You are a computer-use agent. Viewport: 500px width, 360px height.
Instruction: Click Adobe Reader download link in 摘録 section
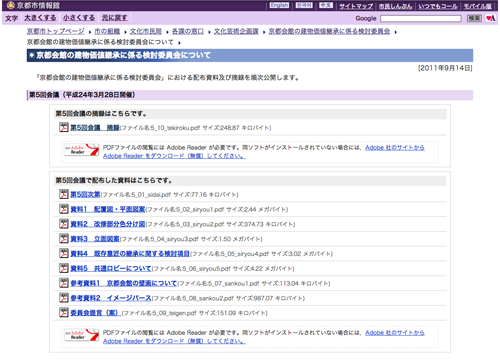coord(174,156)
